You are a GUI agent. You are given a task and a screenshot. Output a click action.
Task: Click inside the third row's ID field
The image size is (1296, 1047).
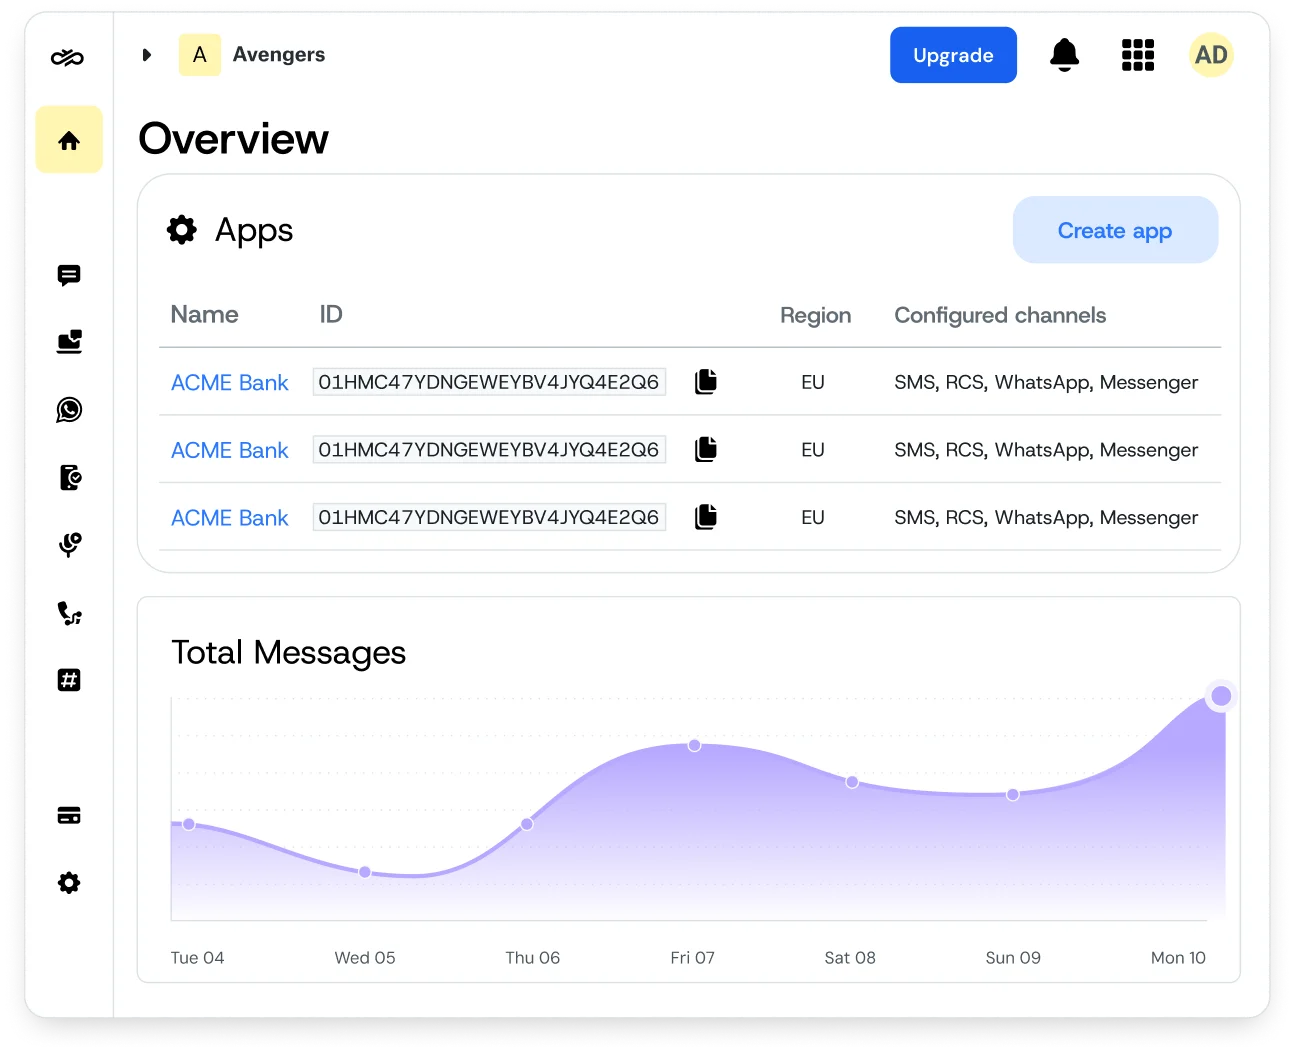pyautogui.click(x=489, y=517)
